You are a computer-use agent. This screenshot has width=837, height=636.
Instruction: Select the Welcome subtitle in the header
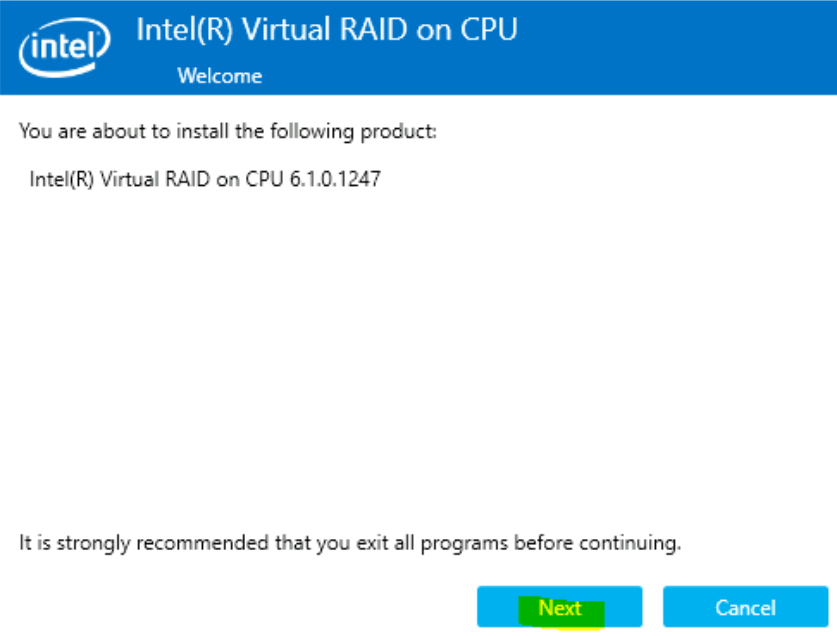(x=219, y=76)
